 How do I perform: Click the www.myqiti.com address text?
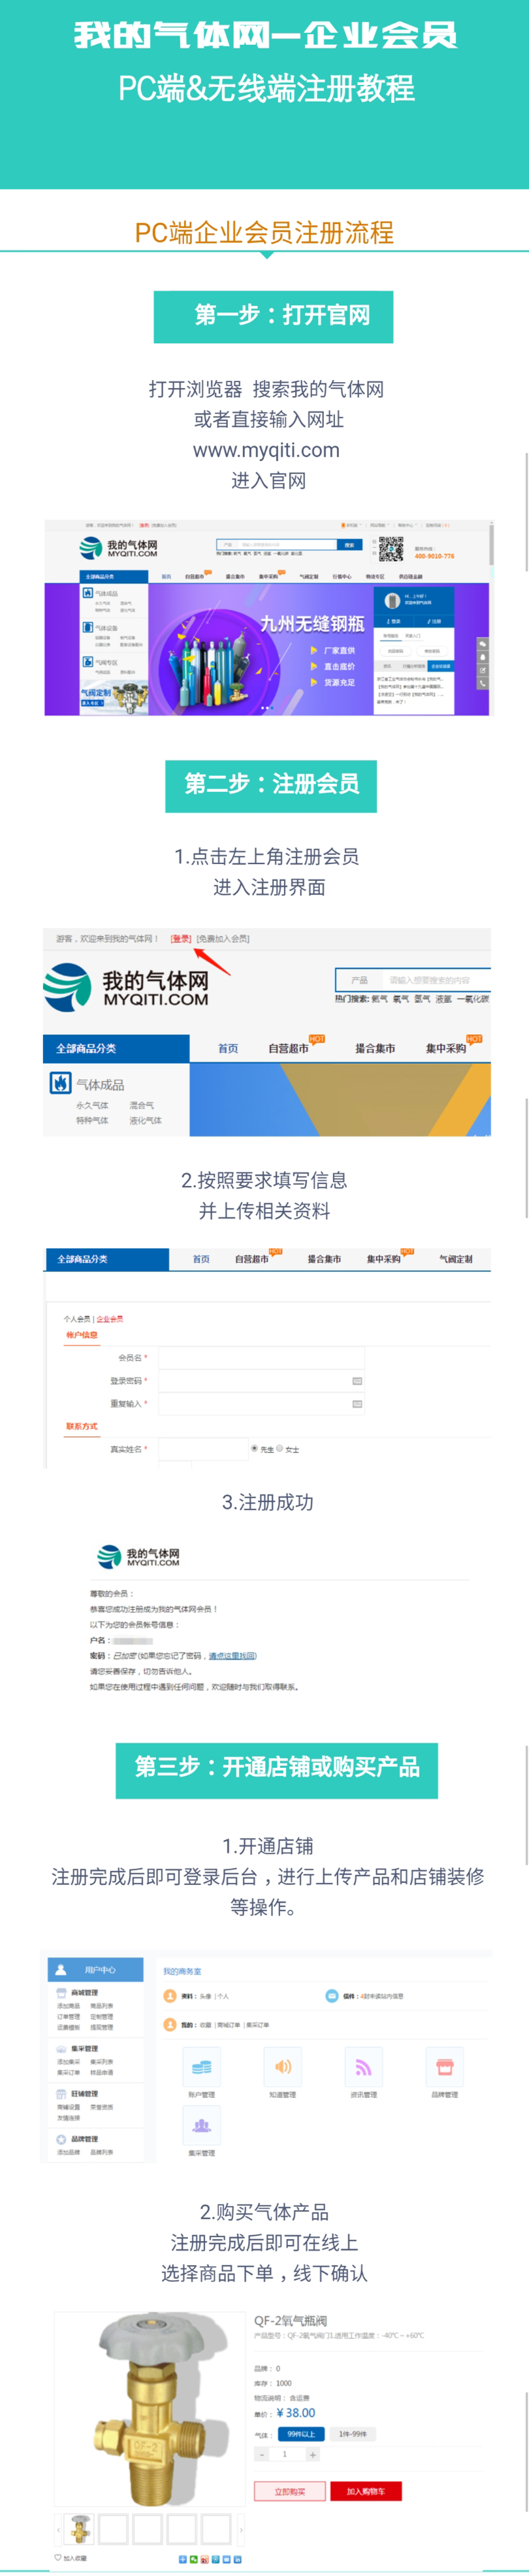coord(266,450)
